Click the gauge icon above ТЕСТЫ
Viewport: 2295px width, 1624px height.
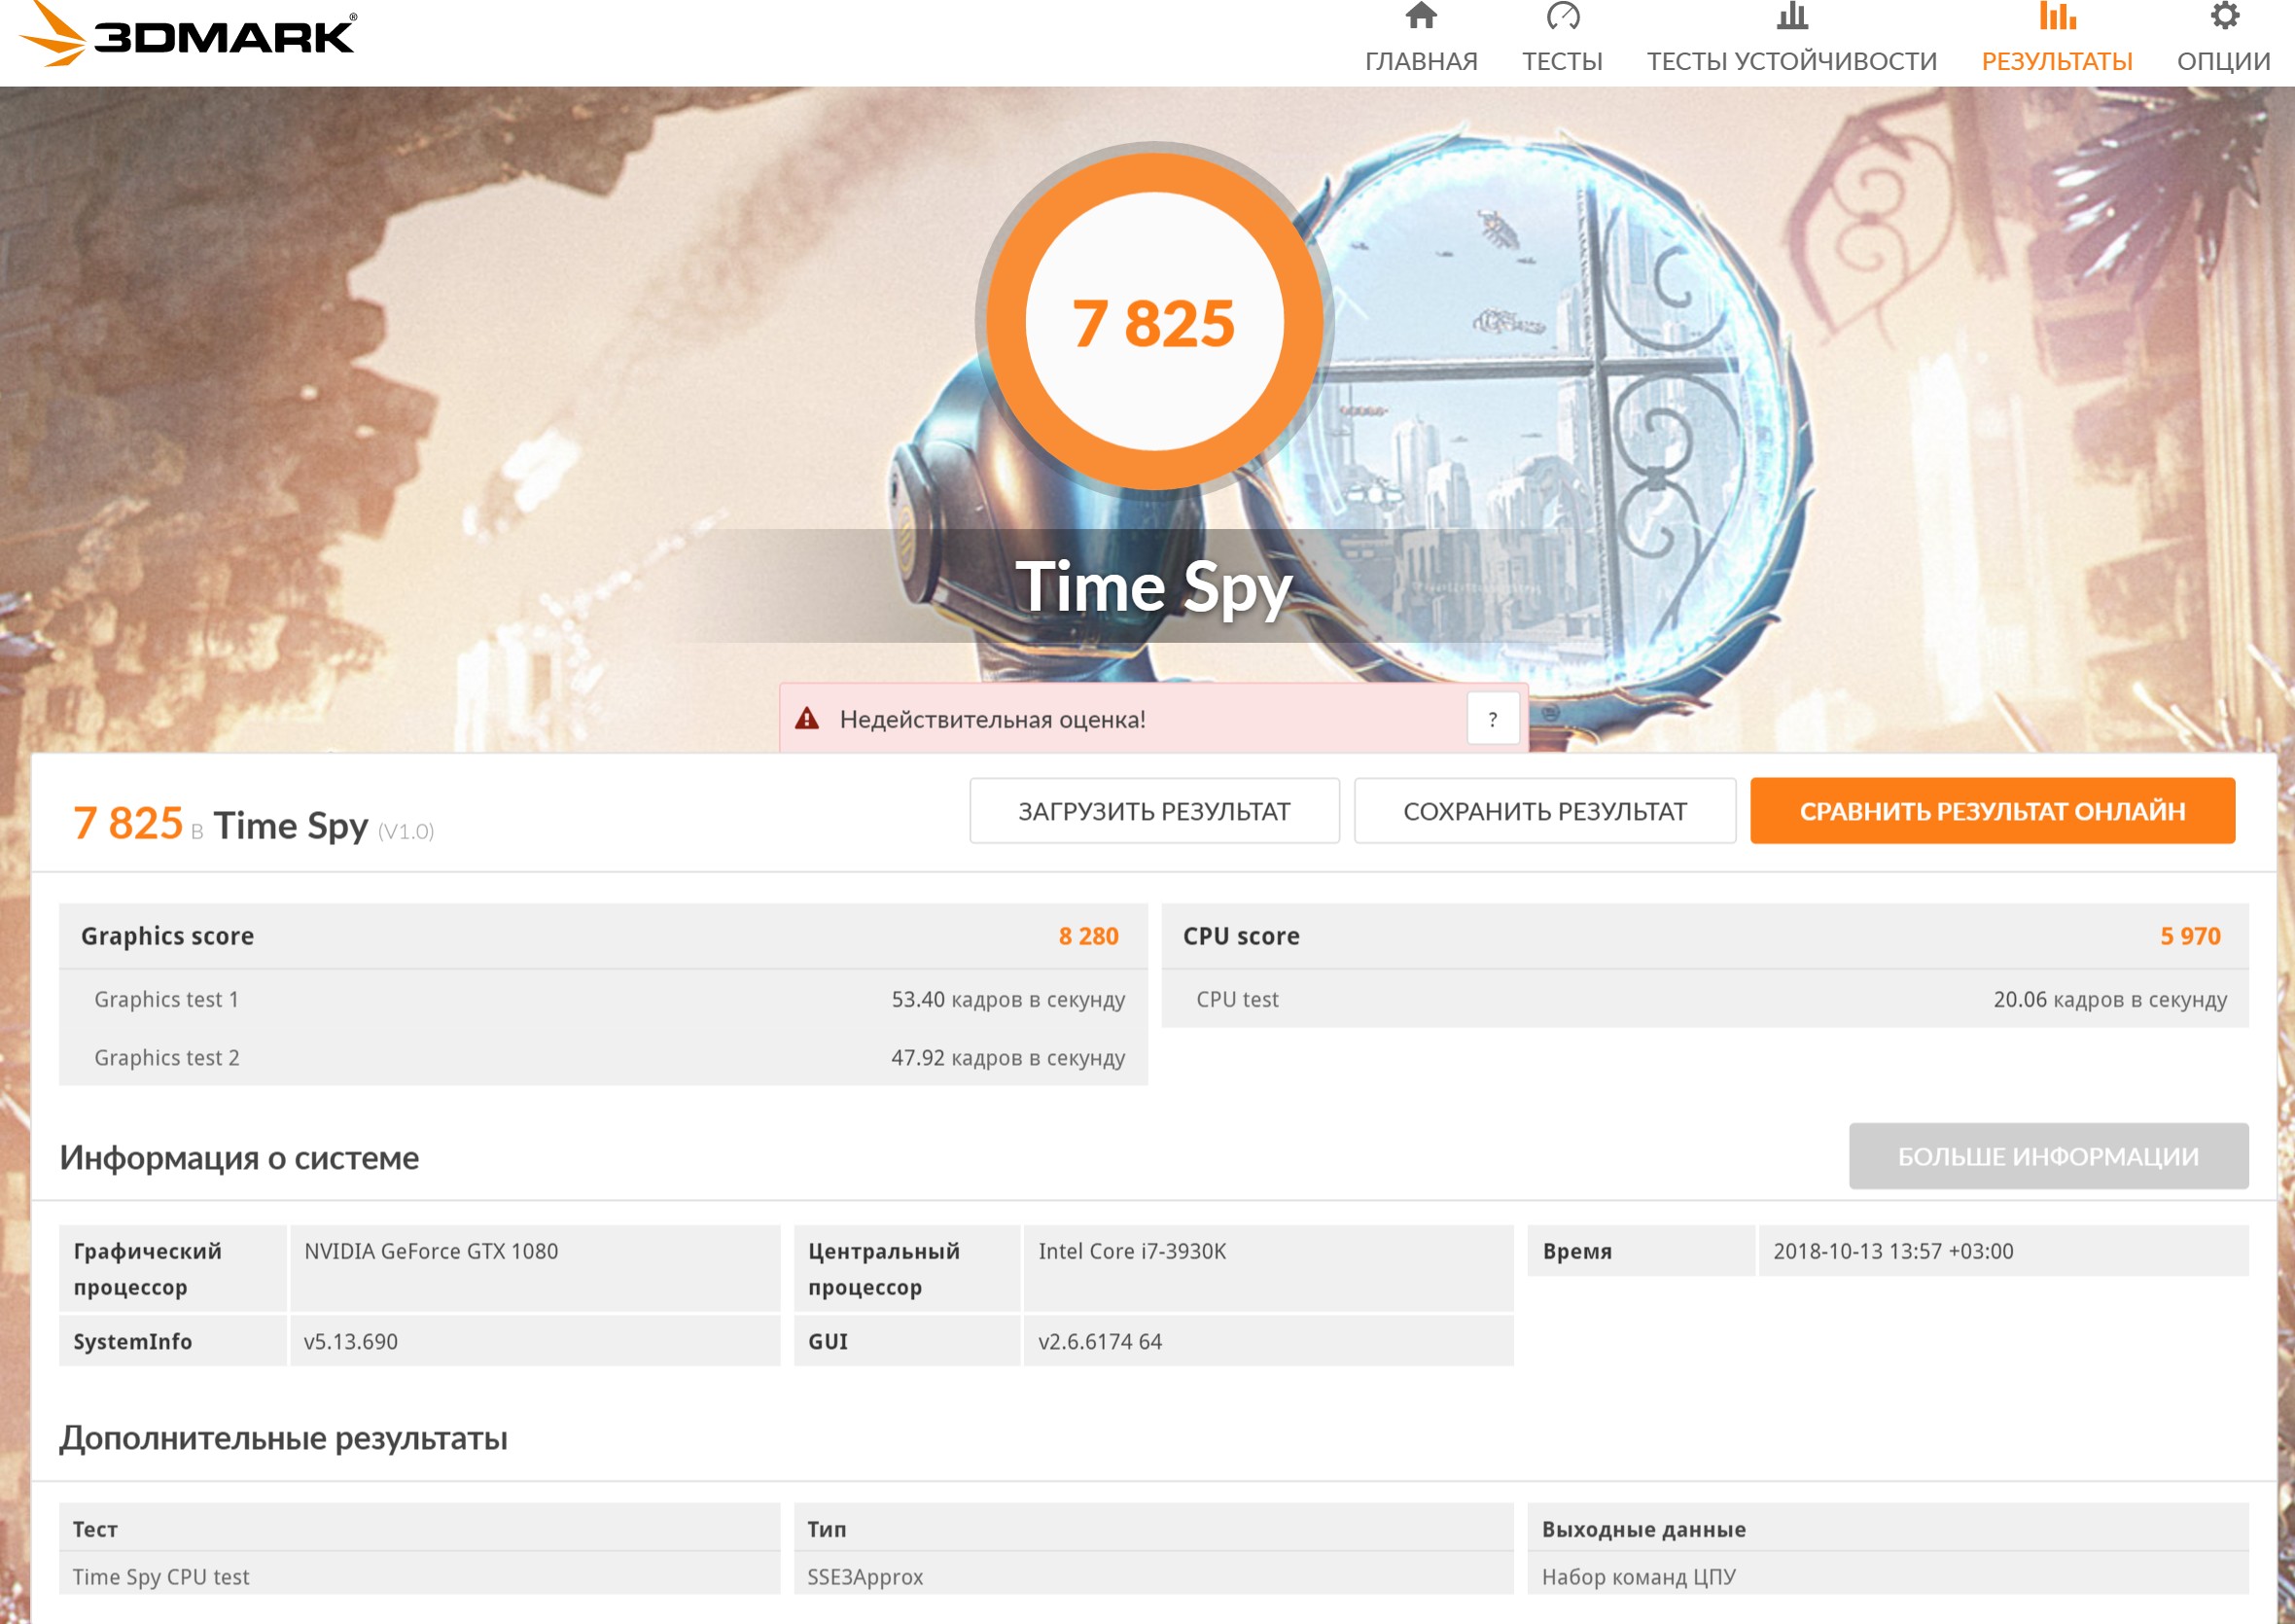1562,16
